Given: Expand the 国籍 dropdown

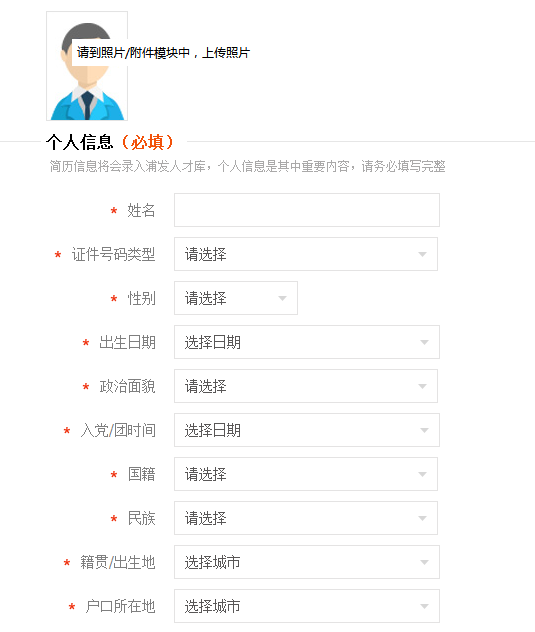Looking at the screenshot, I should click(x=306, y=474).
